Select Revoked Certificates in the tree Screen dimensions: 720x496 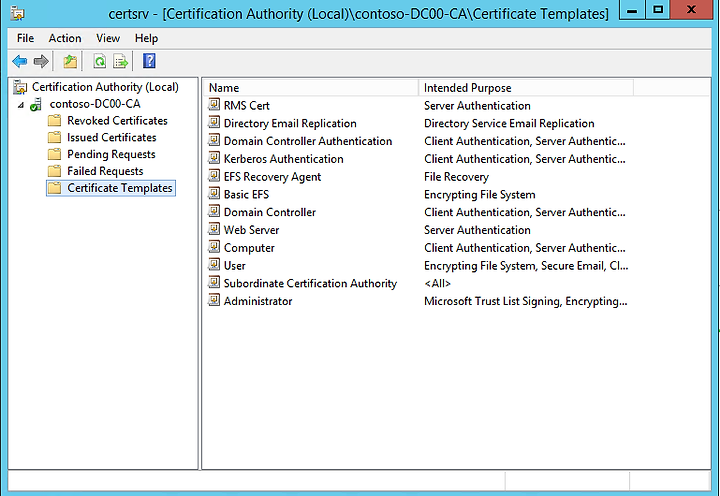118,121
